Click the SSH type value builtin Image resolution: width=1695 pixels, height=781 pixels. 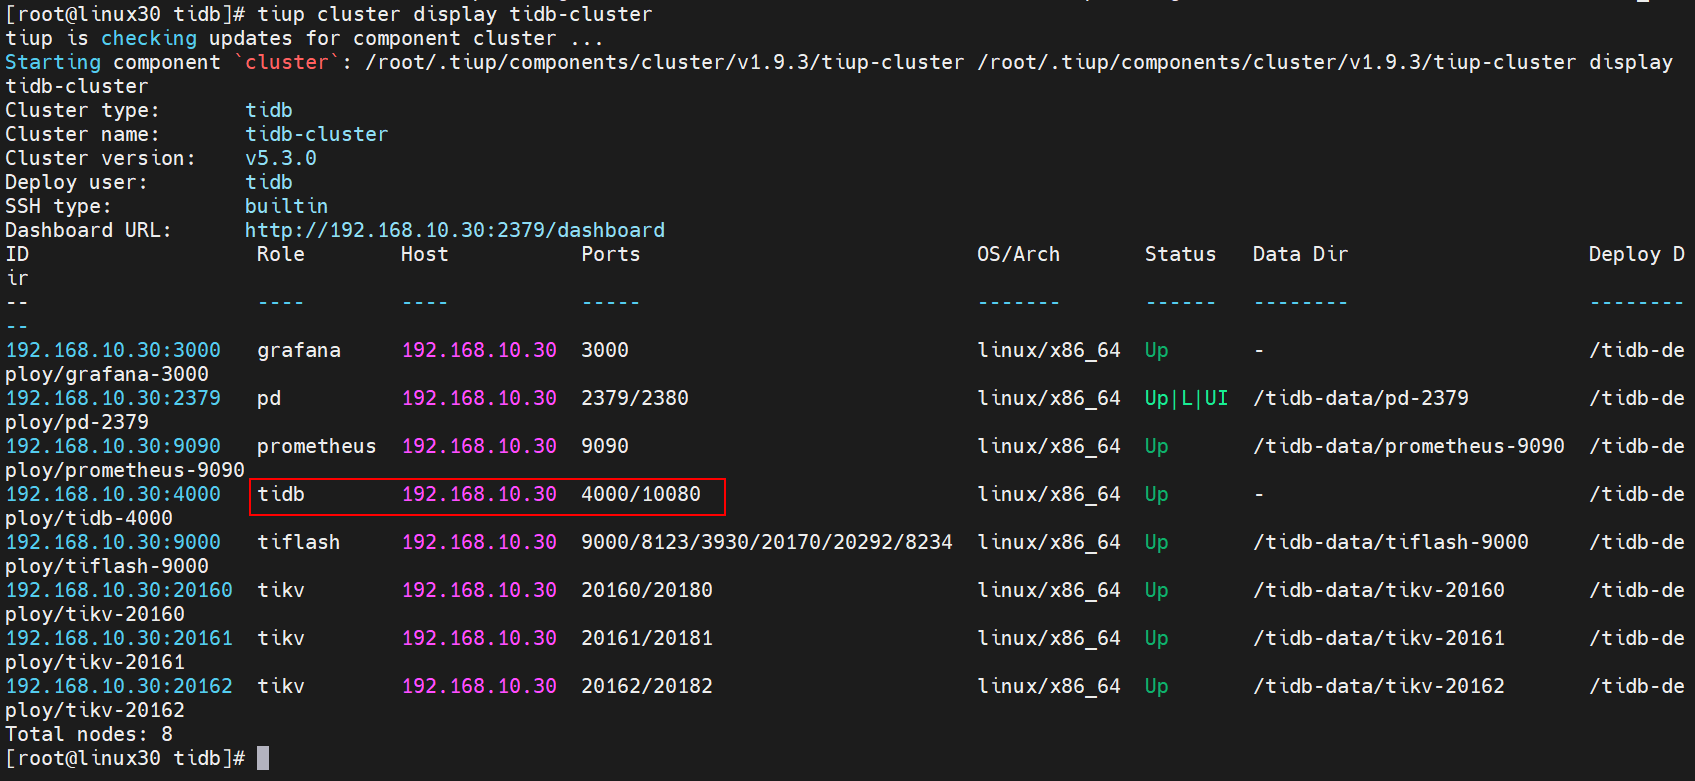click(287, 206)
